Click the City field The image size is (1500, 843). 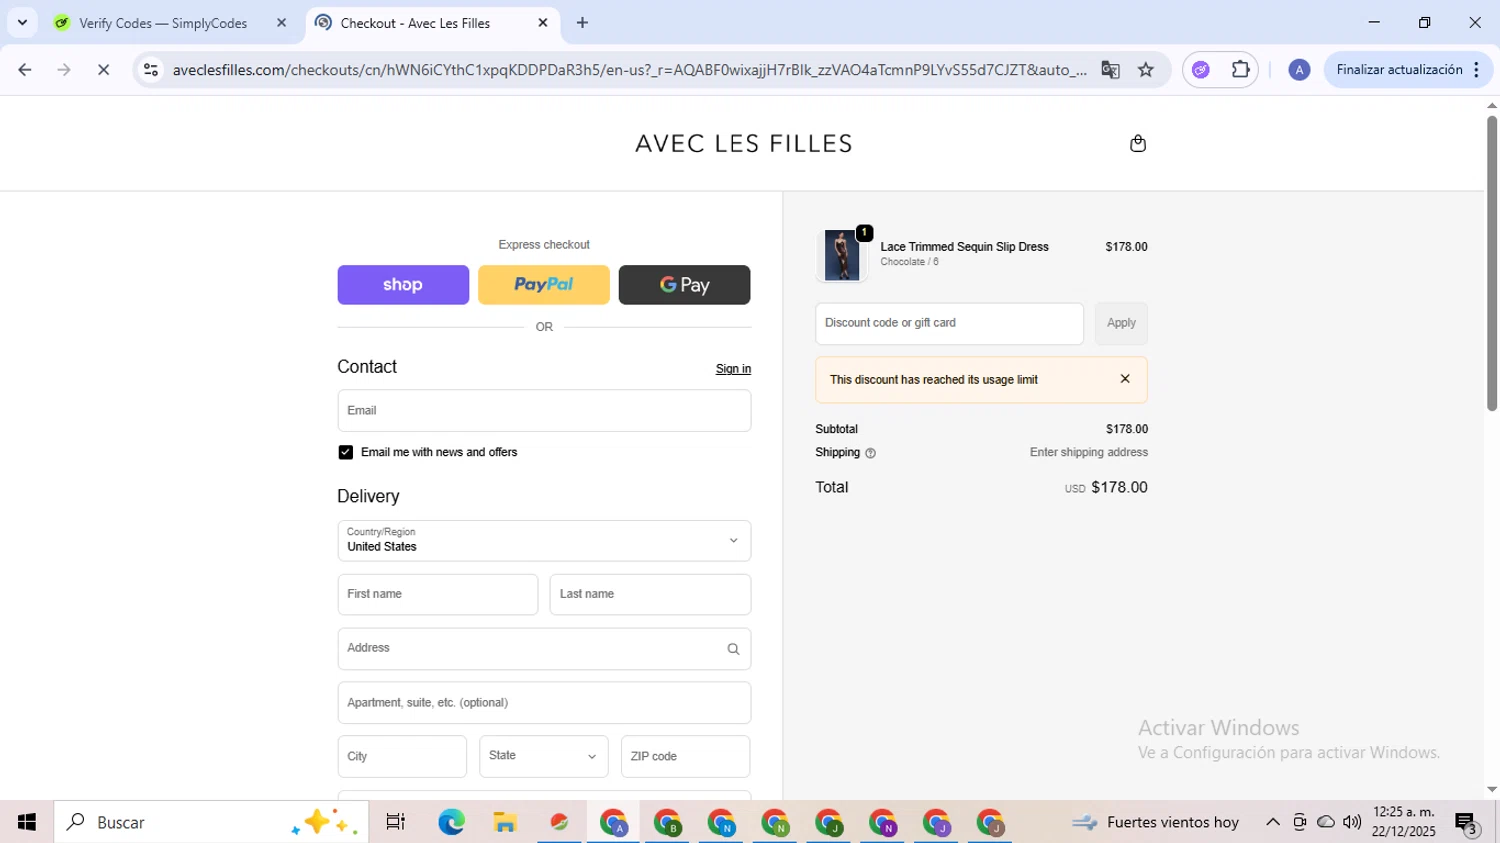point(402,757)
